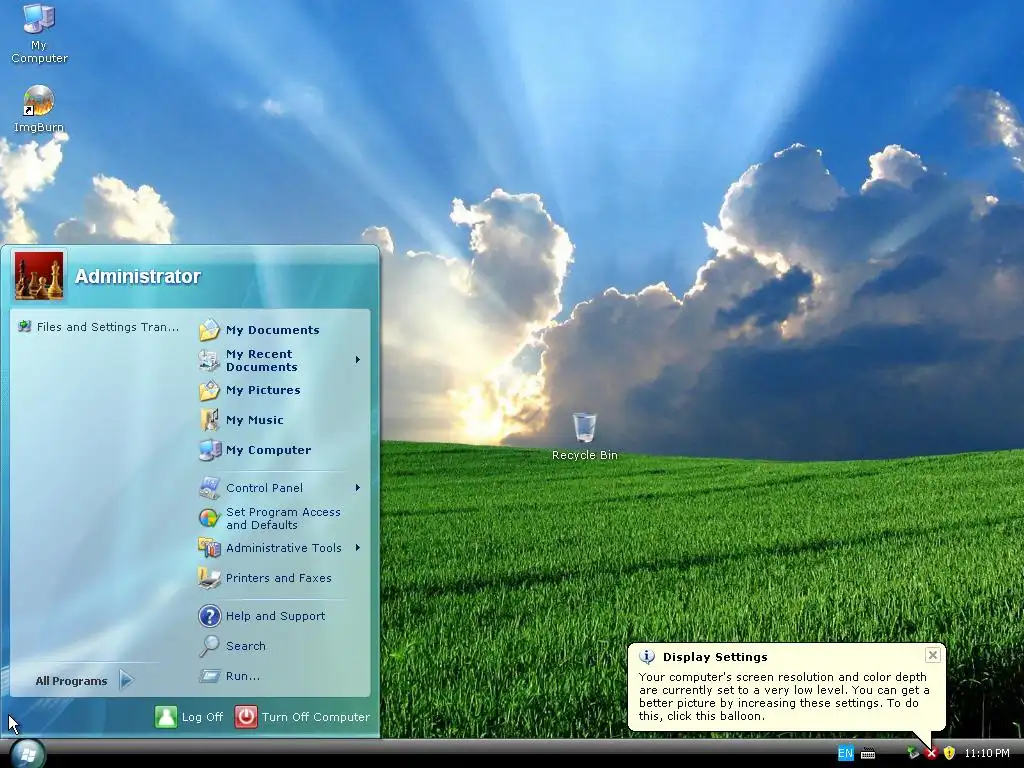This screenshot has width=1024, height=768.
Task: Click the 11:10 PM clock
Action: (987, 753)
